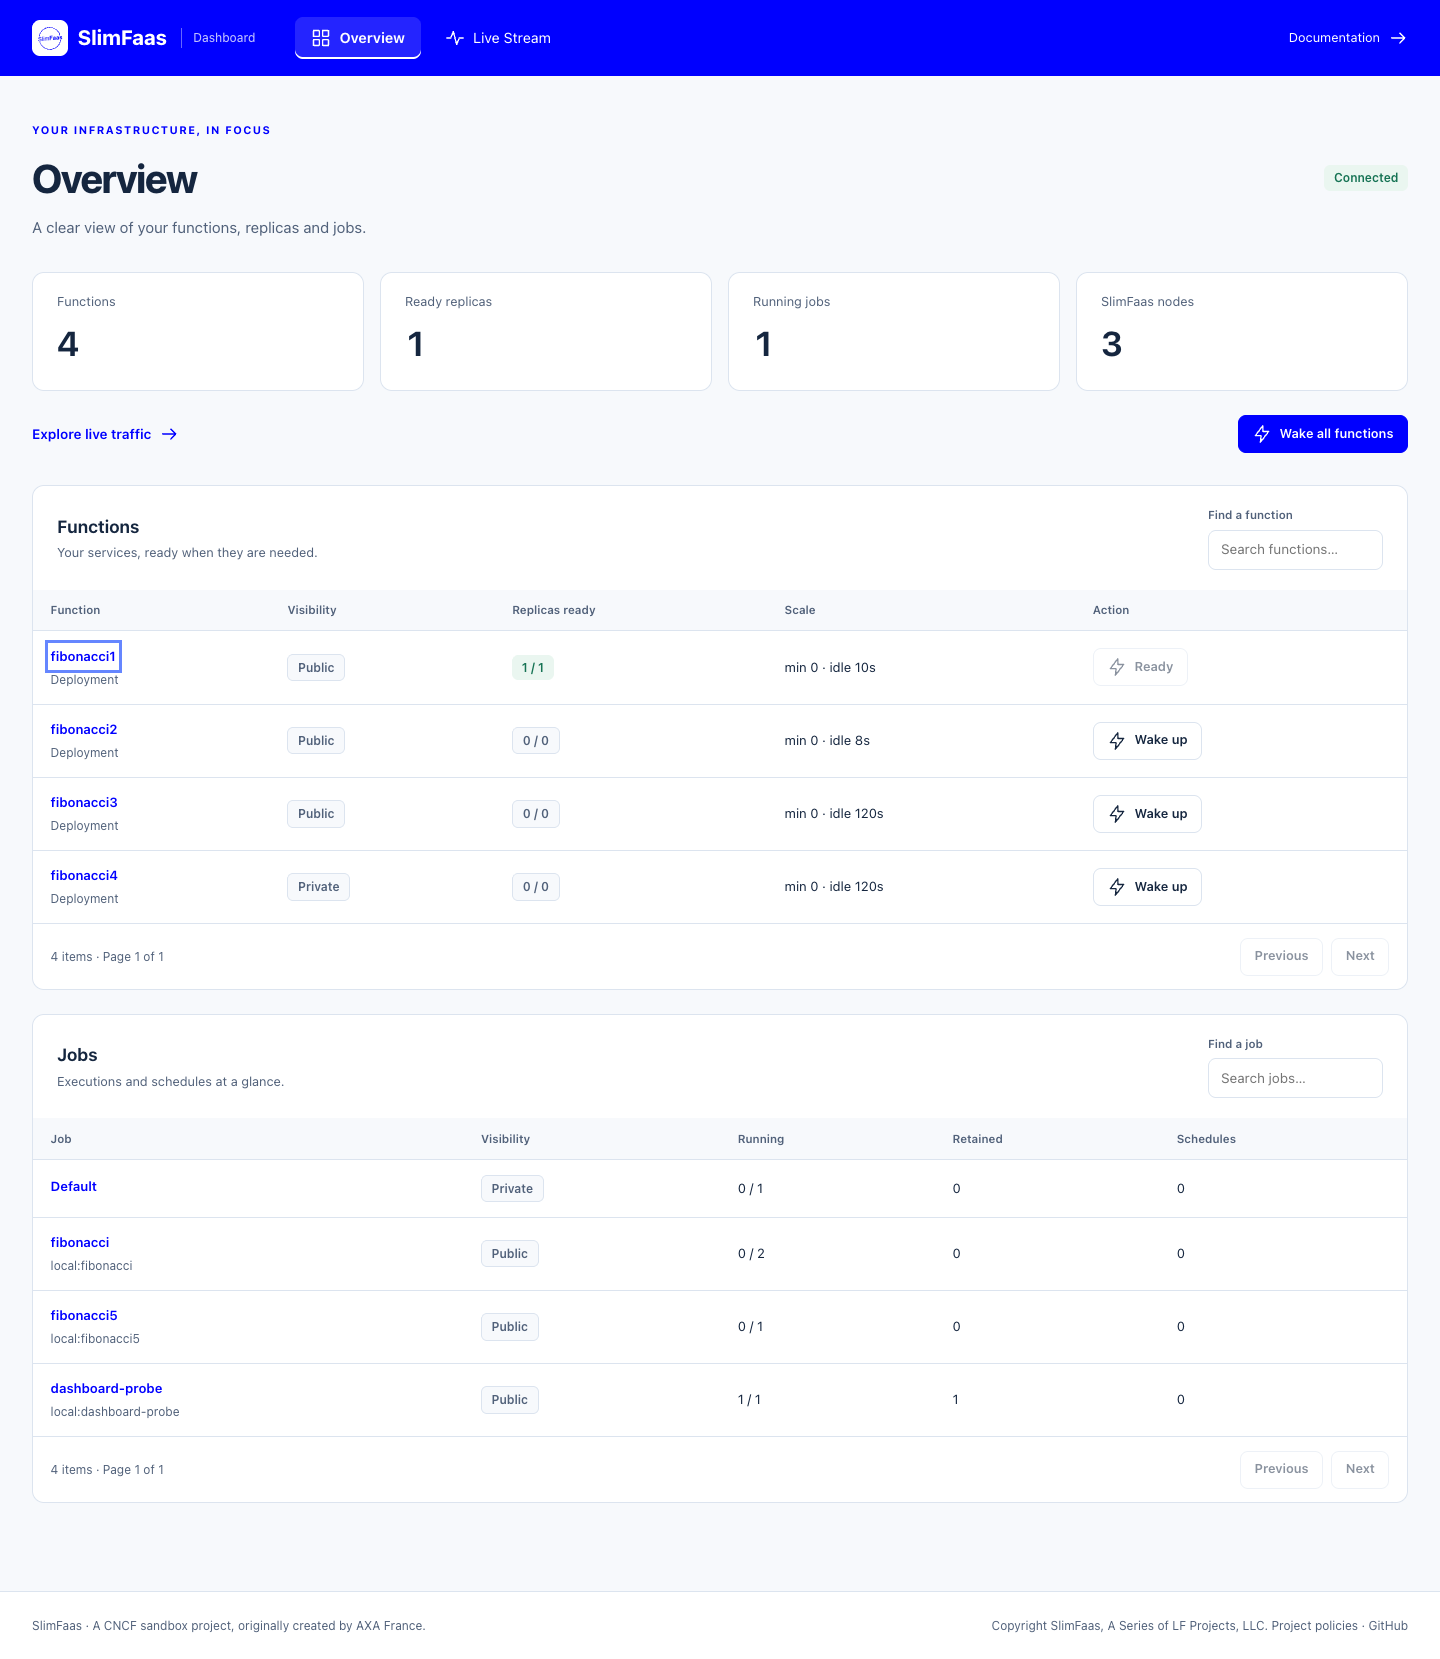Image resolution: width=1440 pixels, height=1659 pixels.
Task: Open the fibonacci5 job link
Action: pos(84,1316)
